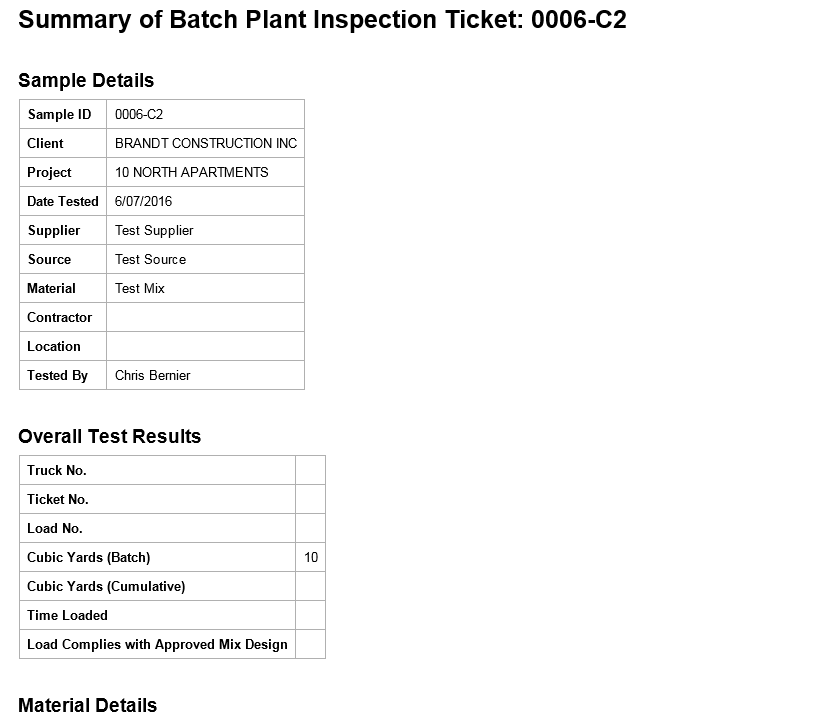Viewport: 822px width, 723px height.
Task: Click the Sample Details heading
Action: (x=86, y=80)
